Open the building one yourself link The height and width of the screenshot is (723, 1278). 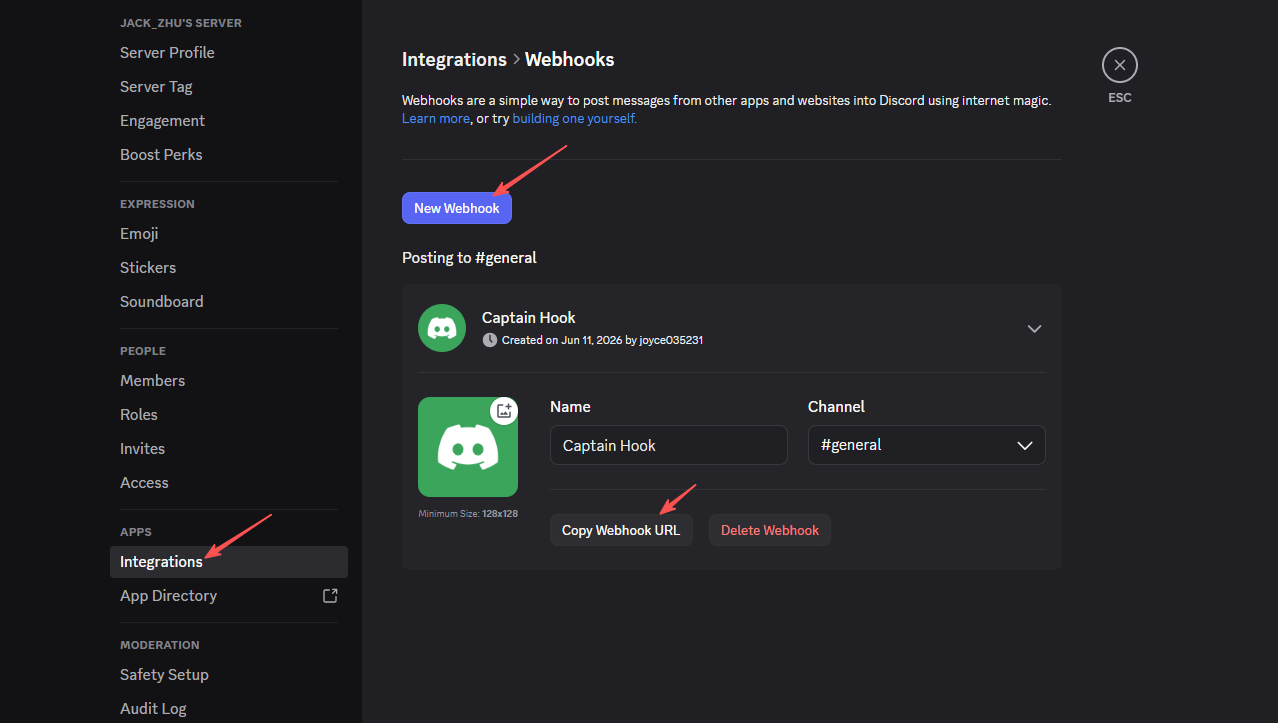coord(574,118)
